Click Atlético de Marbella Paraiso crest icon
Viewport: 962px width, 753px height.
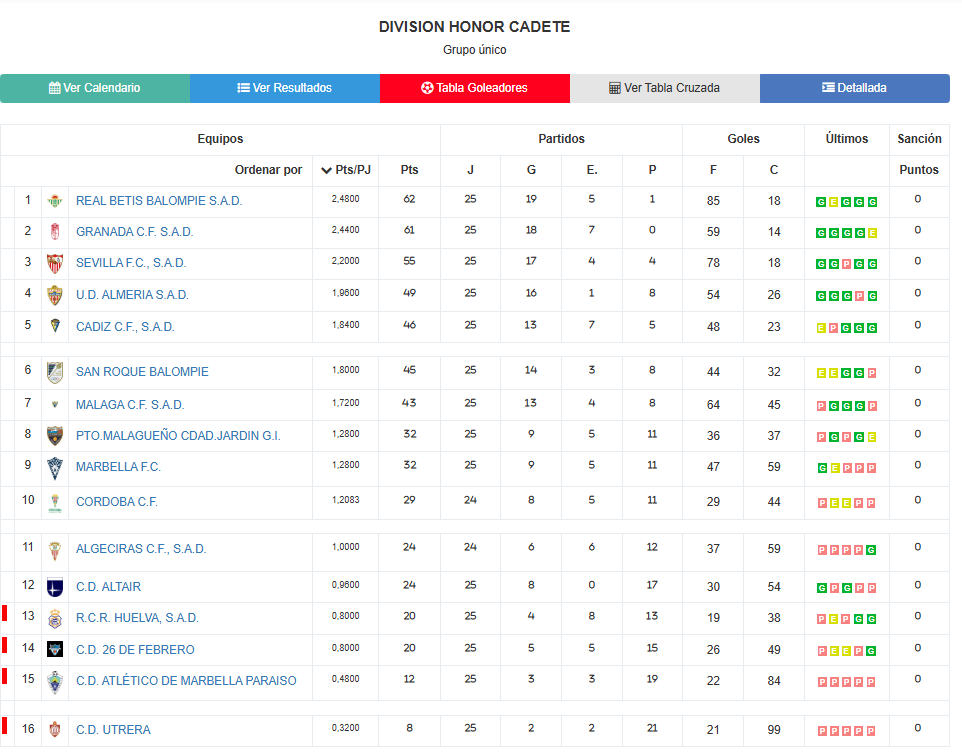point(55,682)
